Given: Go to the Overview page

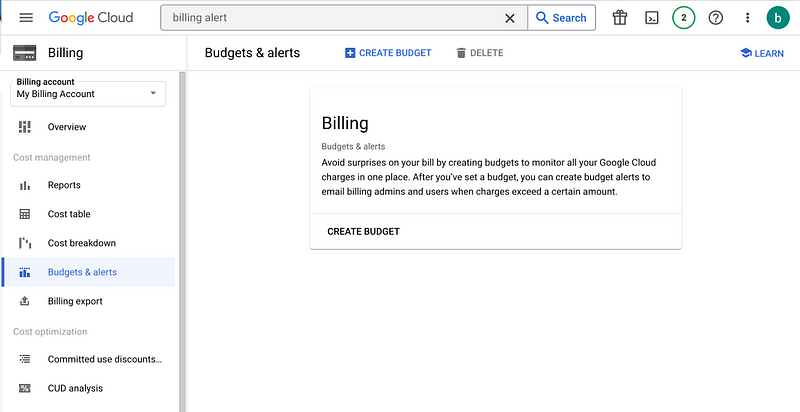Looking at the screenshot, I should coord(67,127).
